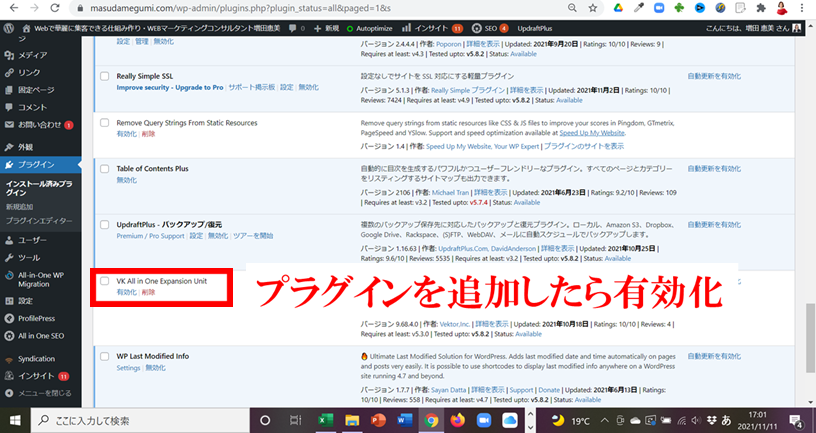Check the Remove Query Strings plugin checkbox

tap(105, 123)
